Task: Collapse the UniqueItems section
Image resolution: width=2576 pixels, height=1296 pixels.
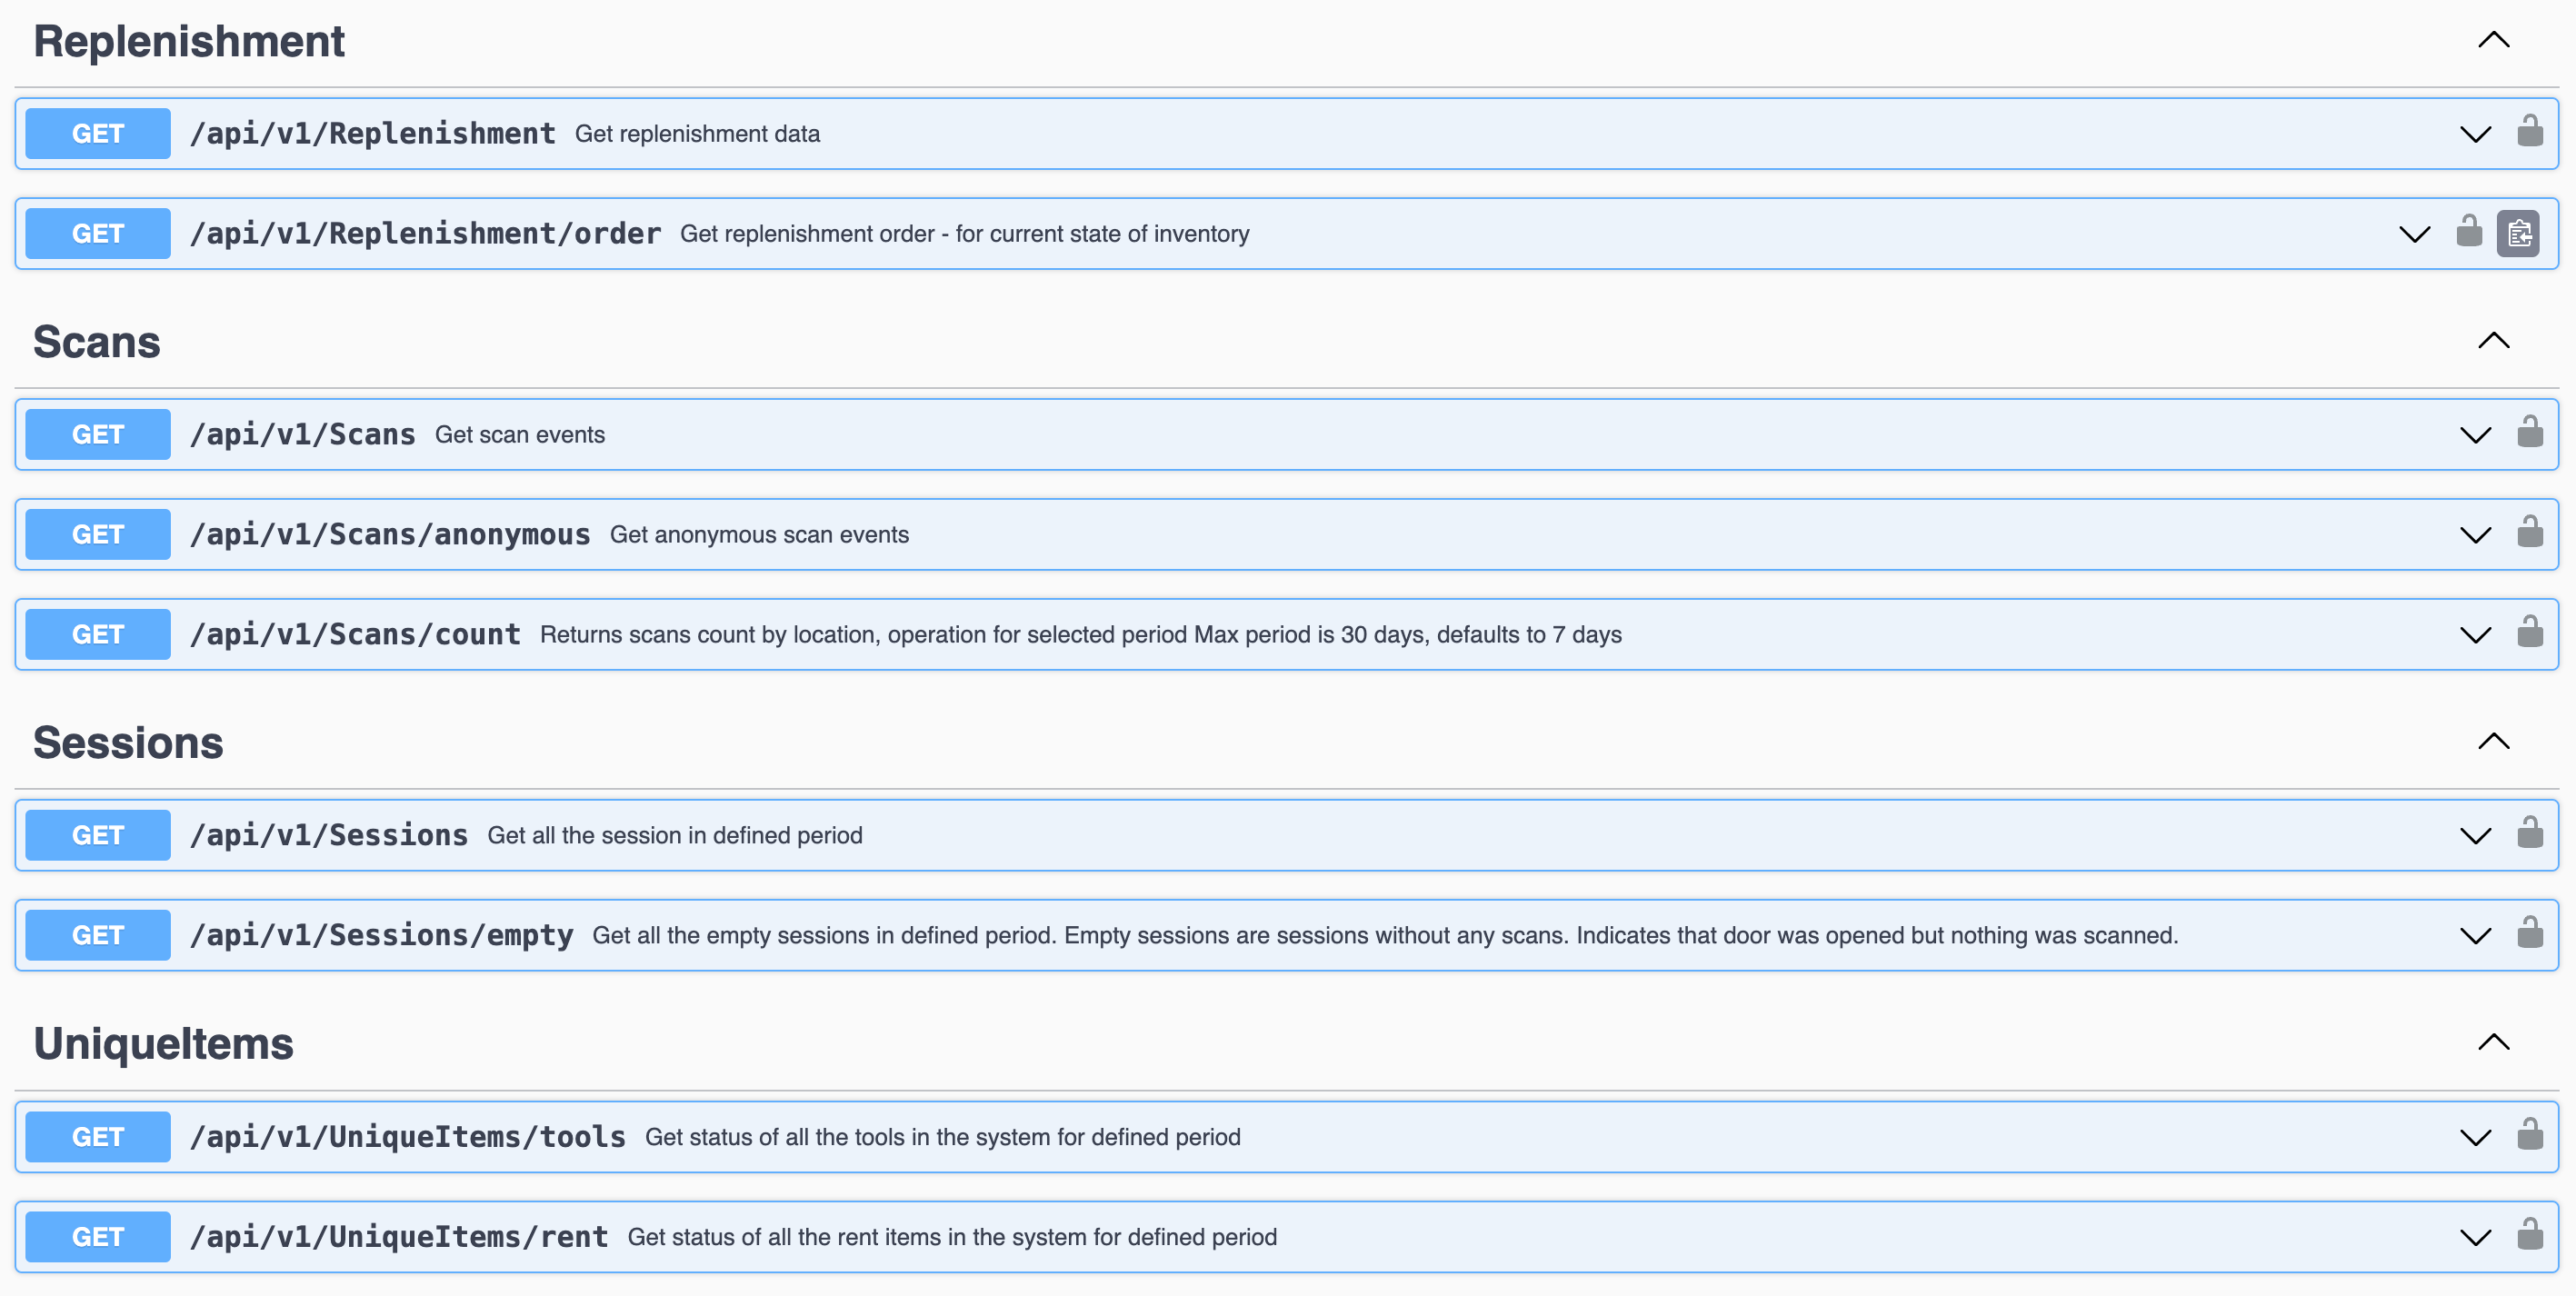Action: coord(2494,1042)
